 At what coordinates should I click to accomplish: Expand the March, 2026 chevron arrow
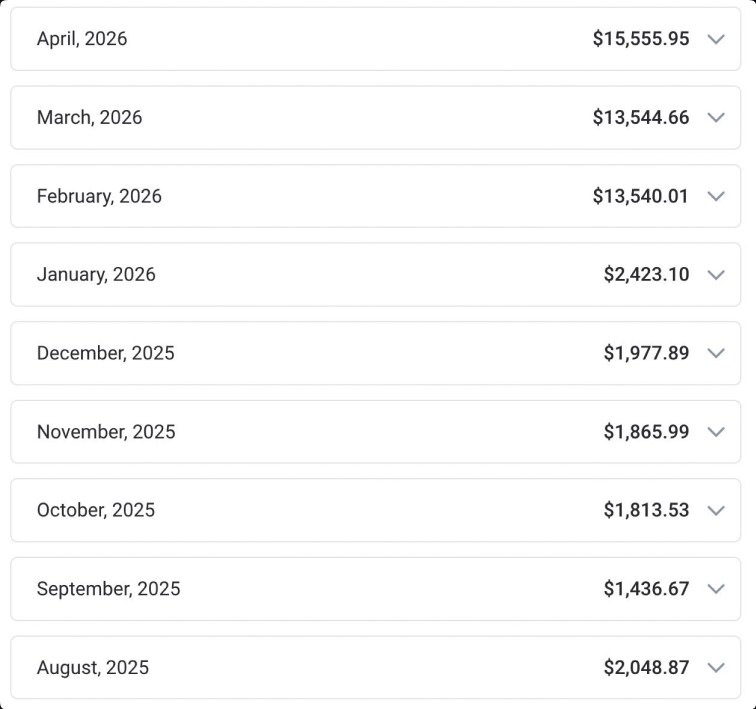pyautogui.click(x=716, y=118)
